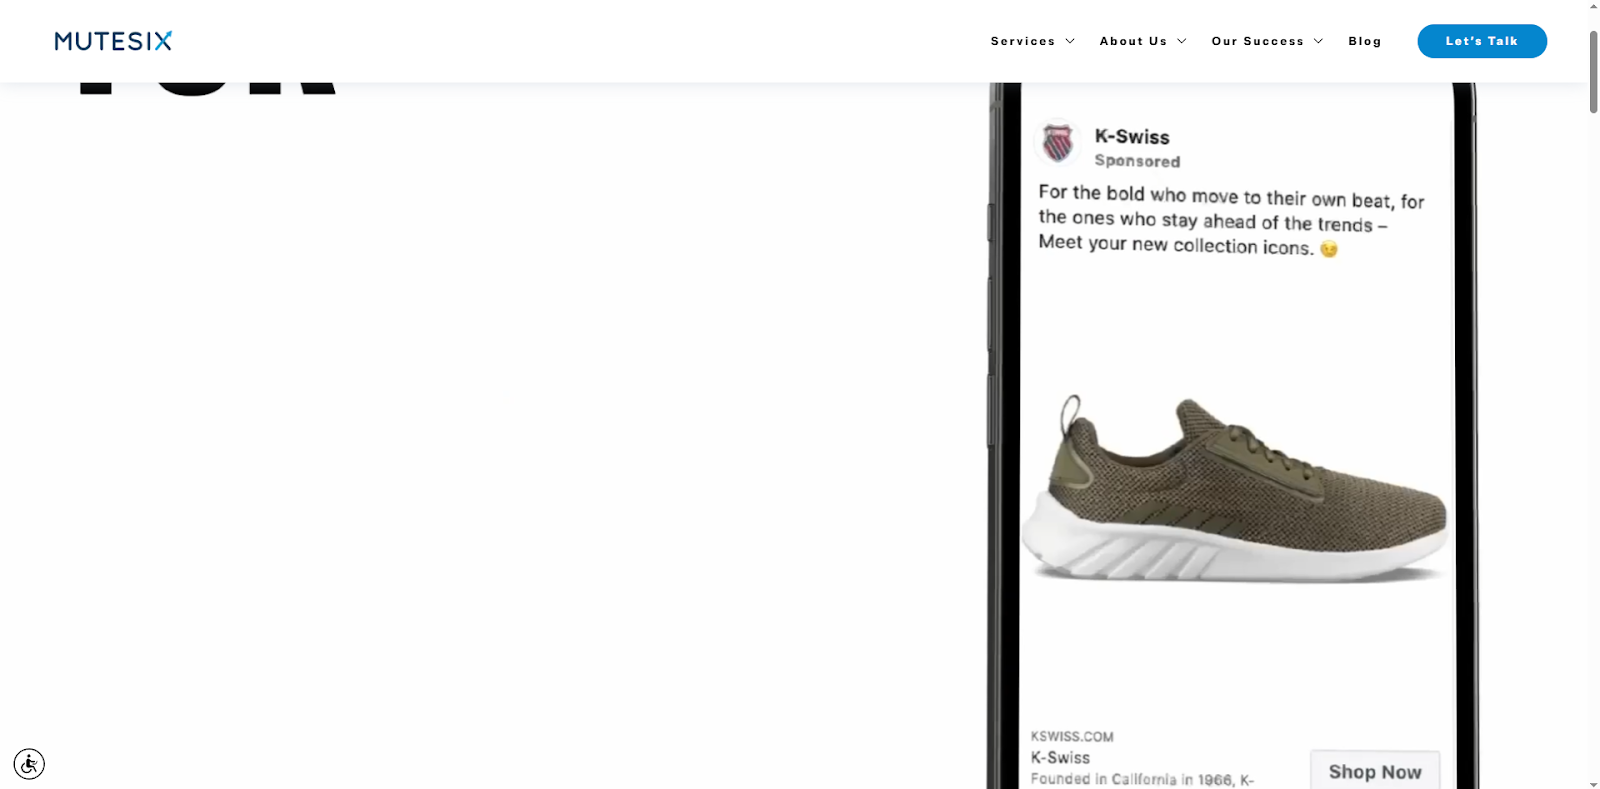Open the accessibility widget icon
1600x789 pixels.
click(29, 764)
